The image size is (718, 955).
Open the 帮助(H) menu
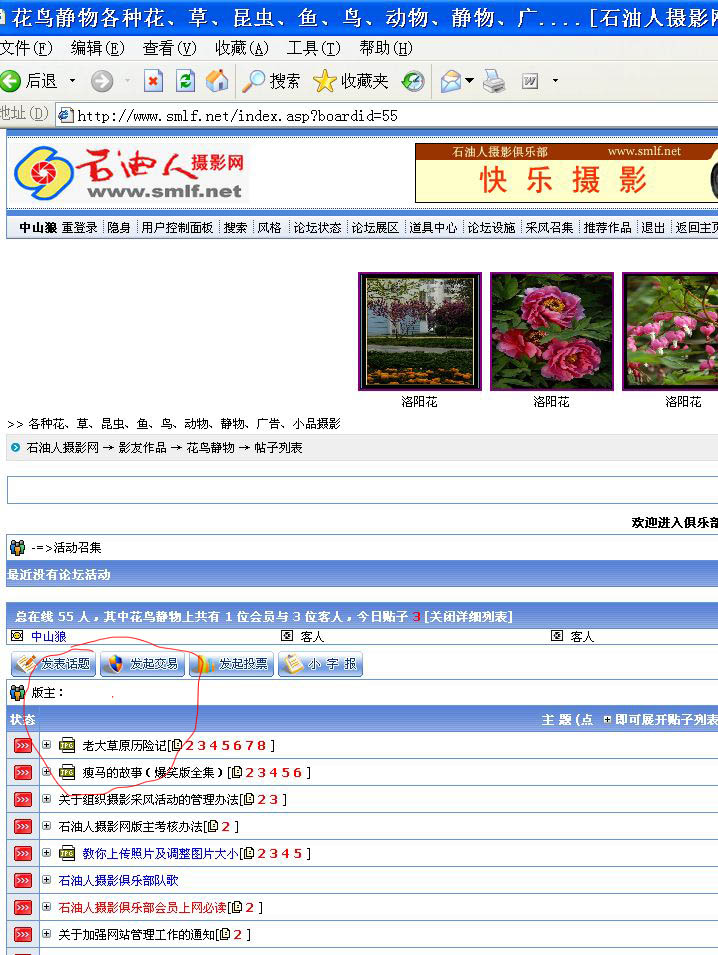(x=386, y=48)
